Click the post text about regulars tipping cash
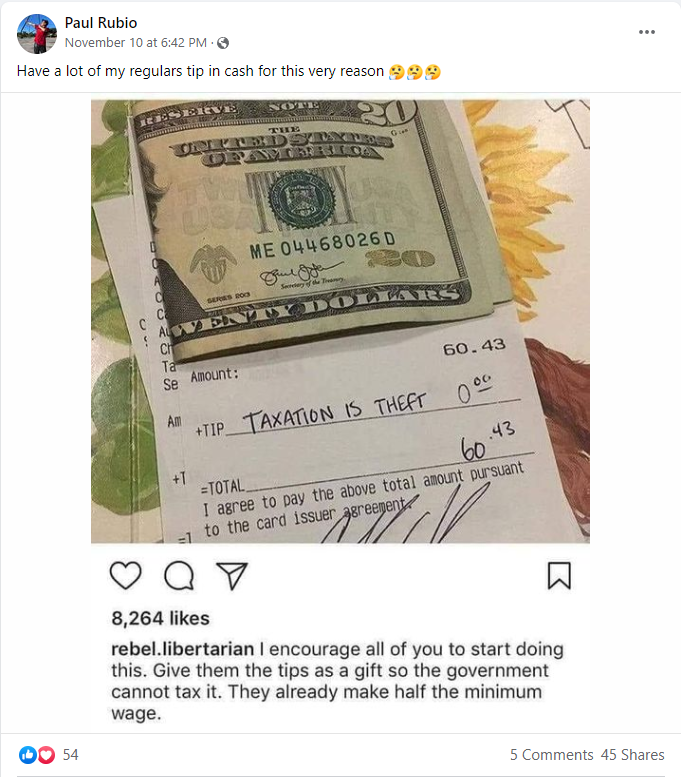The width and height of the screenshot is (681, 777). pos(200,71)
